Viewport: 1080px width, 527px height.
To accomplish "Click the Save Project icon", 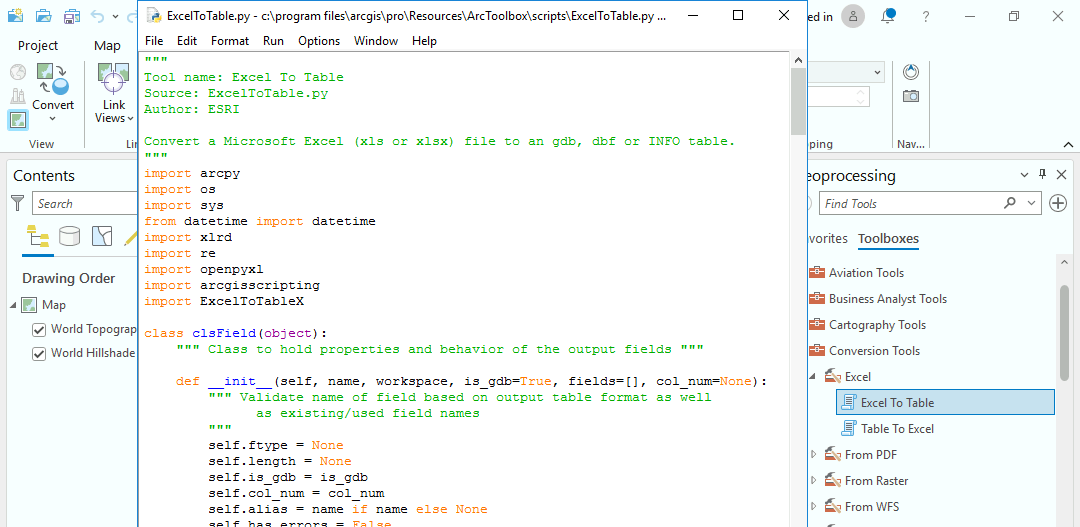I will click(72, 15).
